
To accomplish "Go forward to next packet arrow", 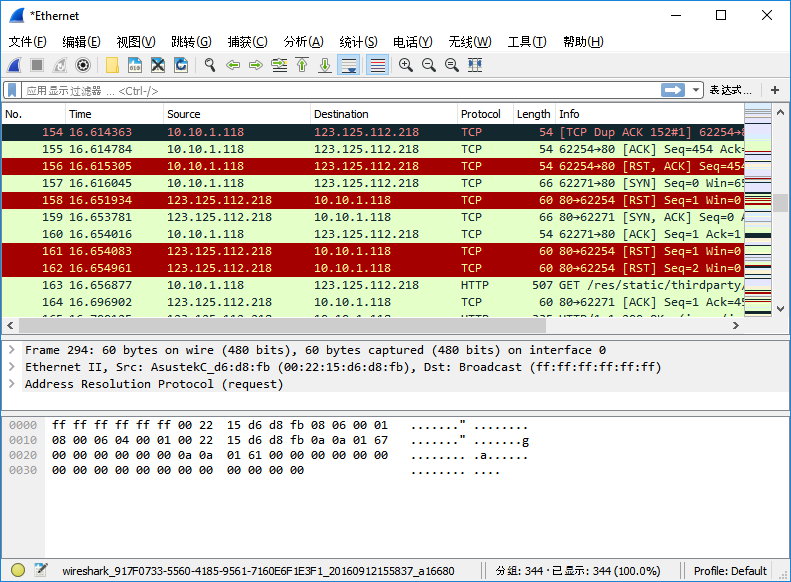I will click(256, 65).
